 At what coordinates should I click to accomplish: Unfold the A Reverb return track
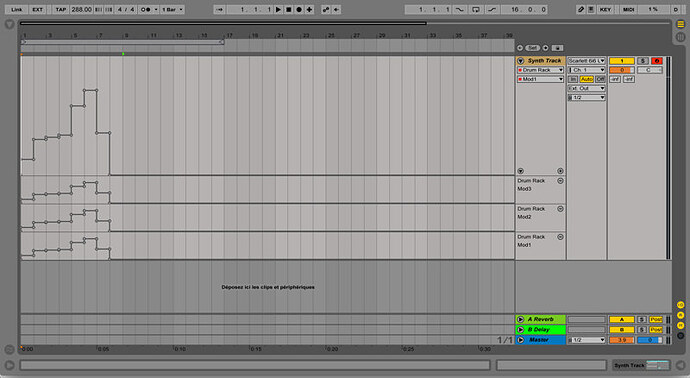521,319
